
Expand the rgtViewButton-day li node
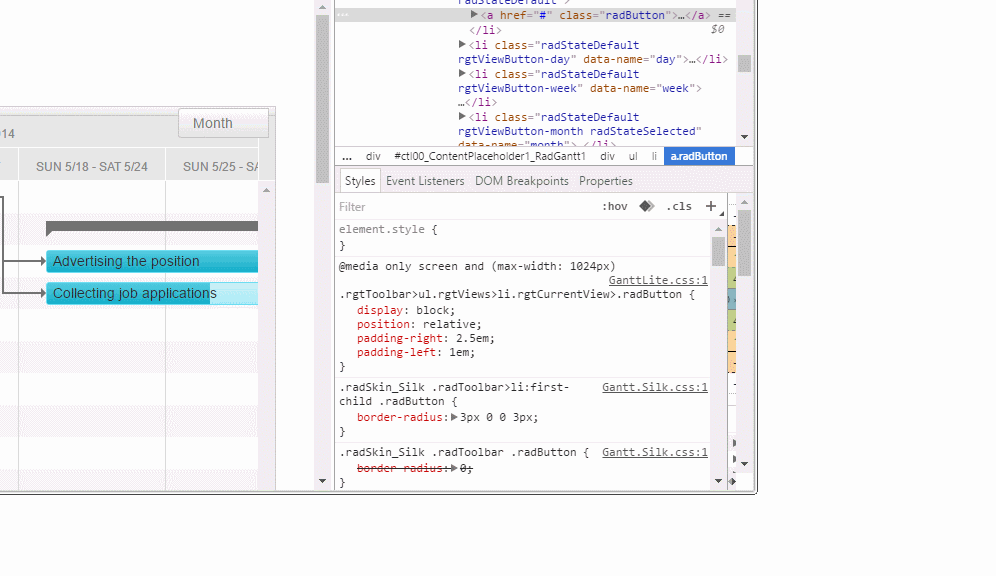pos(462,44)
